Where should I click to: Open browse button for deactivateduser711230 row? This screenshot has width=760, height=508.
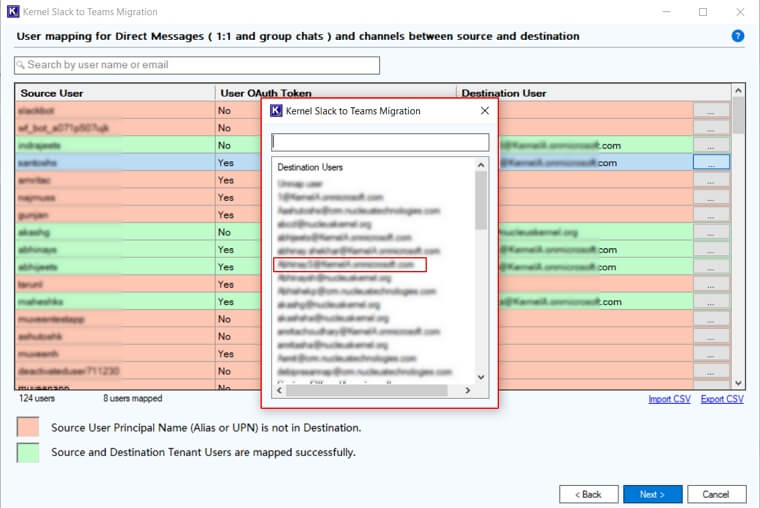click(711, 371)
